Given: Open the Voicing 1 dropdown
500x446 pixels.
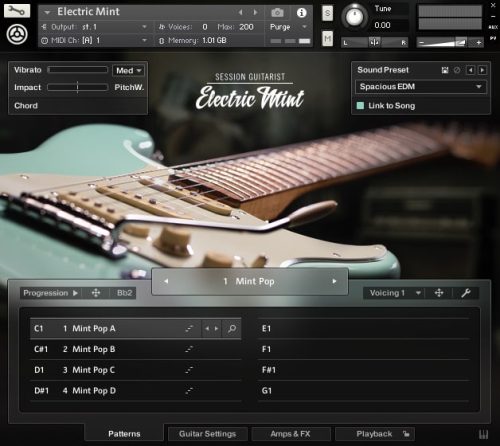Looking at the screenshot, I should pos(395,293).
